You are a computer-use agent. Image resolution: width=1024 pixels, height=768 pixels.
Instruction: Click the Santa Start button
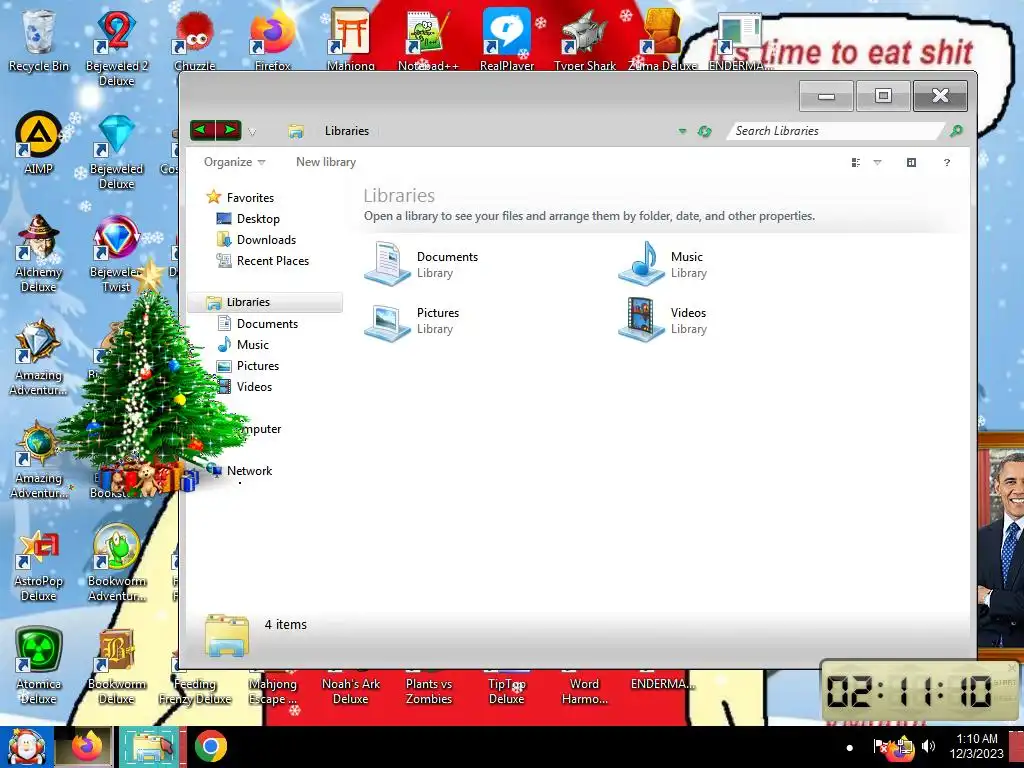point(25,746)
